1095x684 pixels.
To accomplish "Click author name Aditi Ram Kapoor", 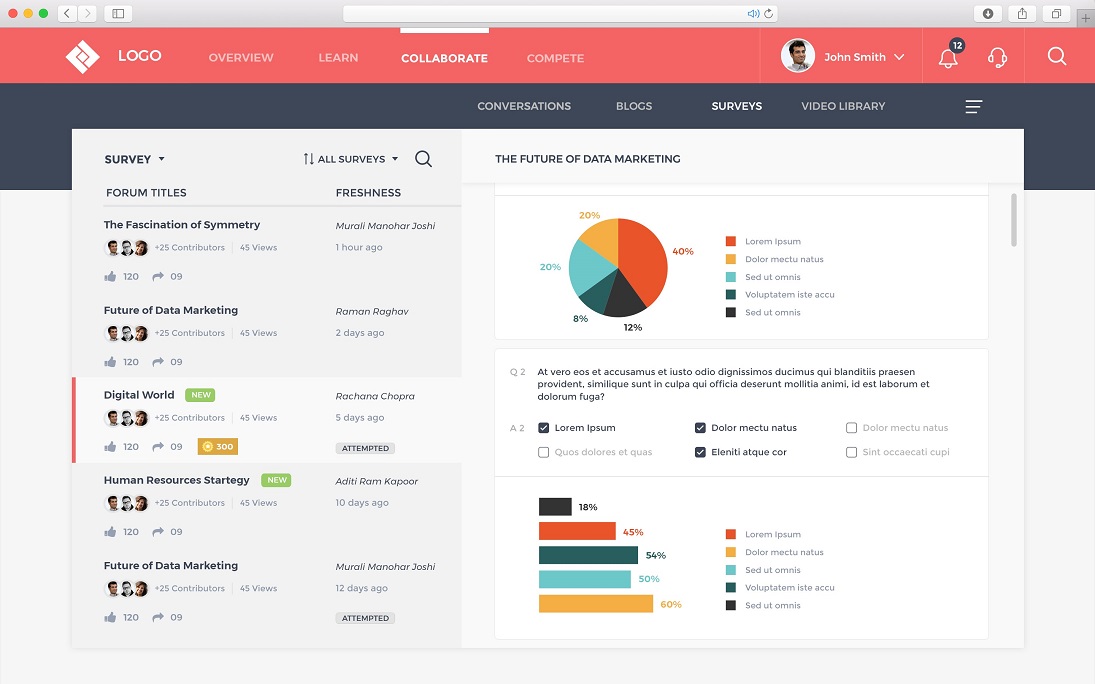I will tap(376, 481).
